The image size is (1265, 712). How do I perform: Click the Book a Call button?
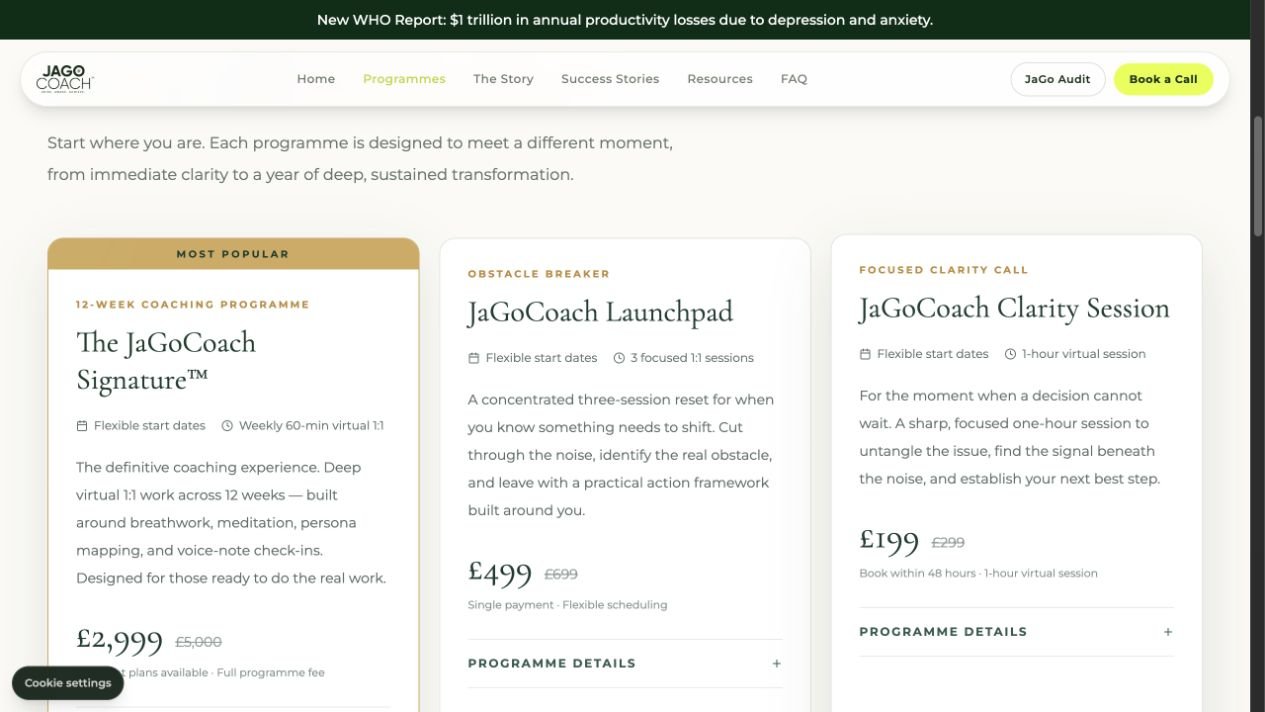click(1163, 79)
